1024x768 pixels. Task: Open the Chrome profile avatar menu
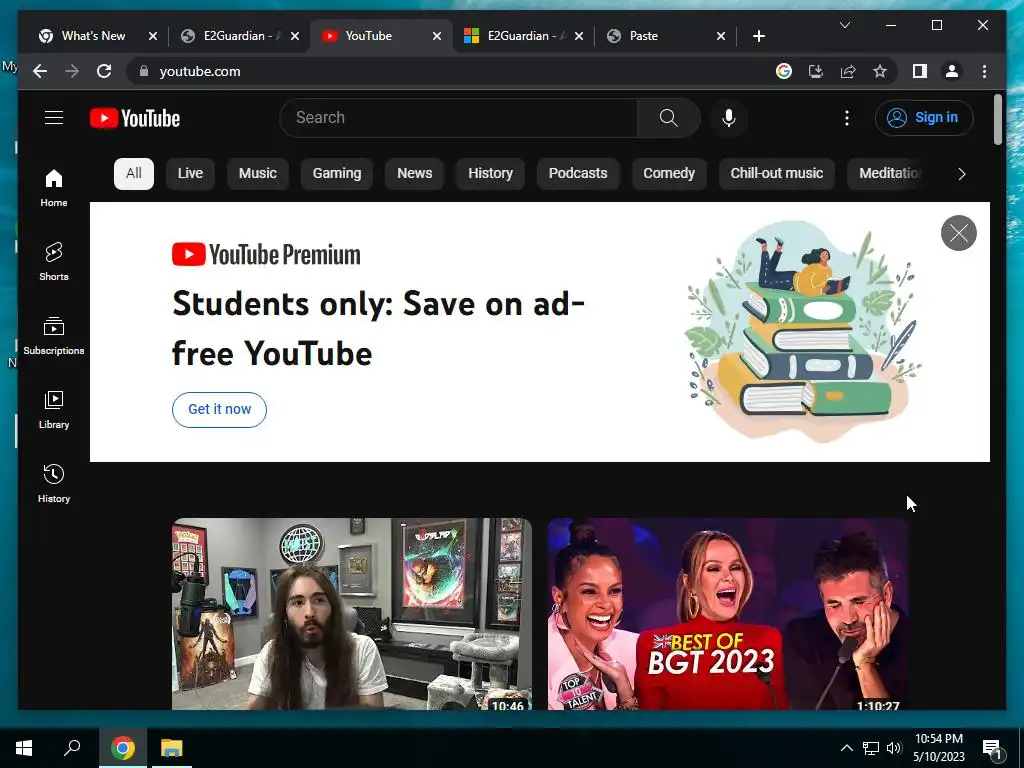click(952, 71)
